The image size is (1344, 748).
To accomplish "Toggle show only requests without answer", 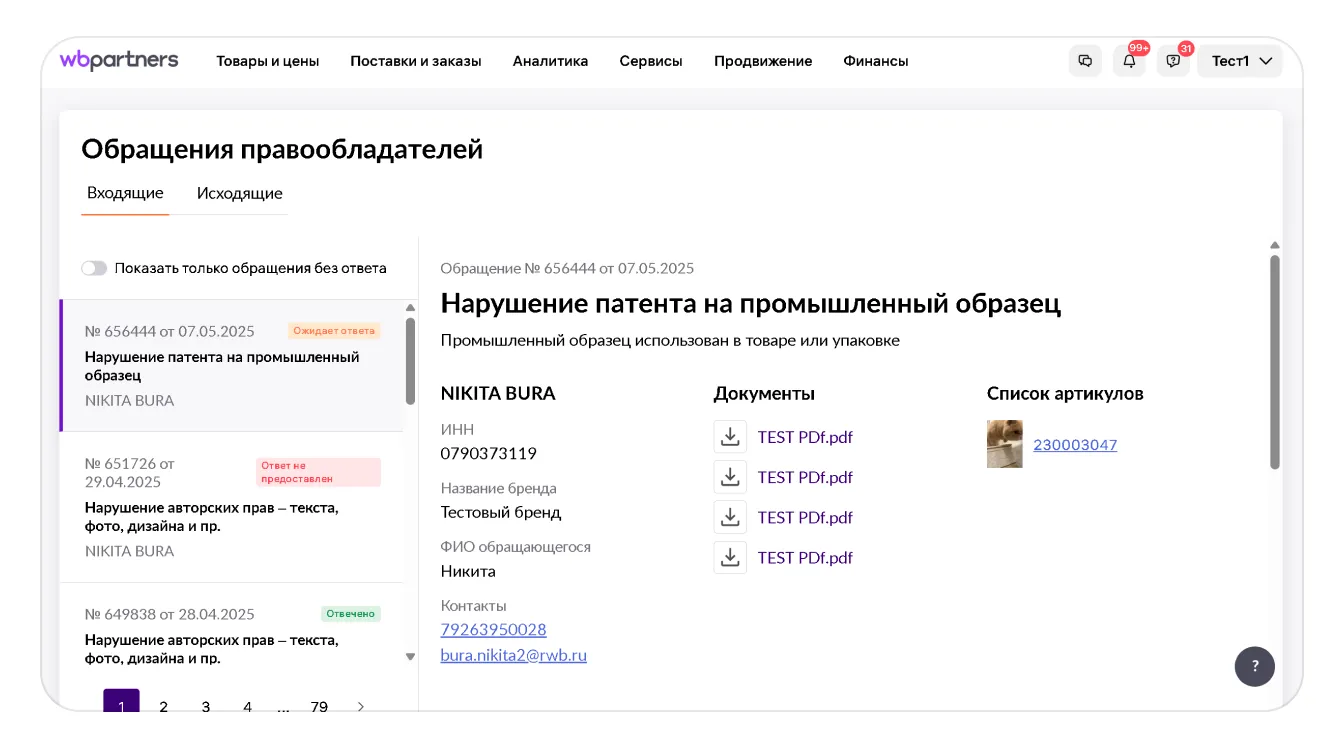I will [x=94, y=268].
